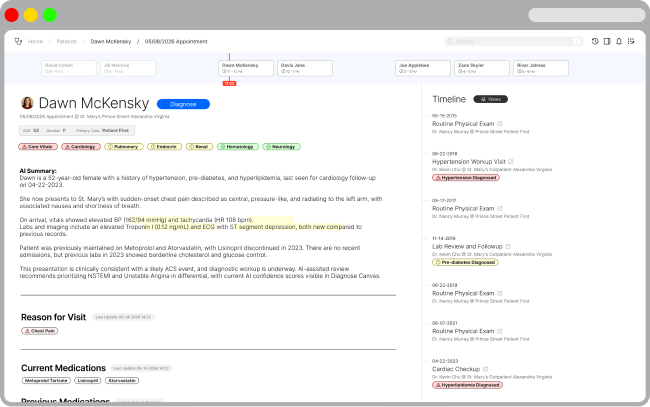Click Dawn McKensky's avatar photo

(27, 103)
